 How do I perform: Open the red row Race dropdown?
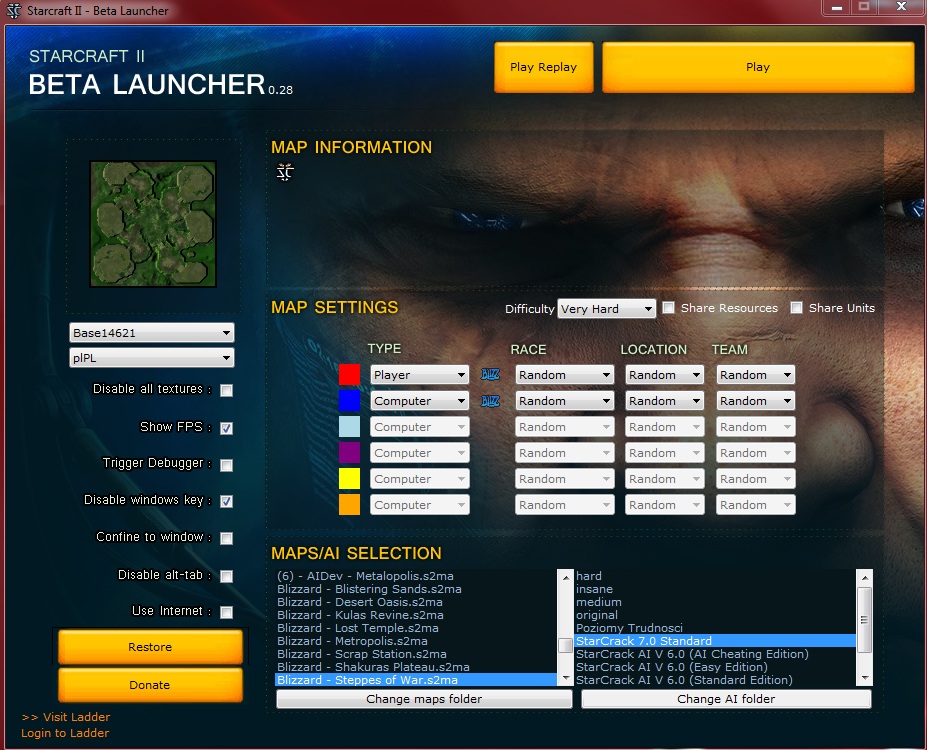pos(565,375)
